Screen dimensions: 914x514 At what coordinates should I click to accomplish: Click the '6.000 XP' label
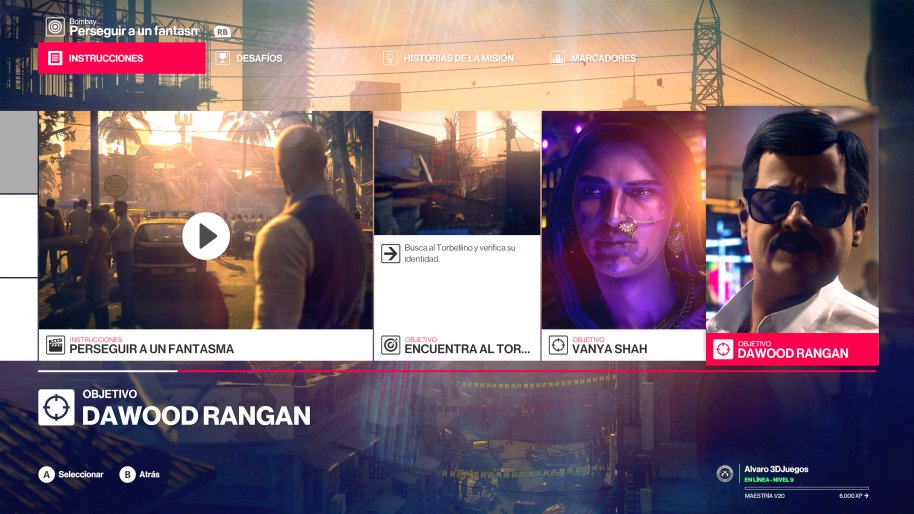[x=853, y=496]
